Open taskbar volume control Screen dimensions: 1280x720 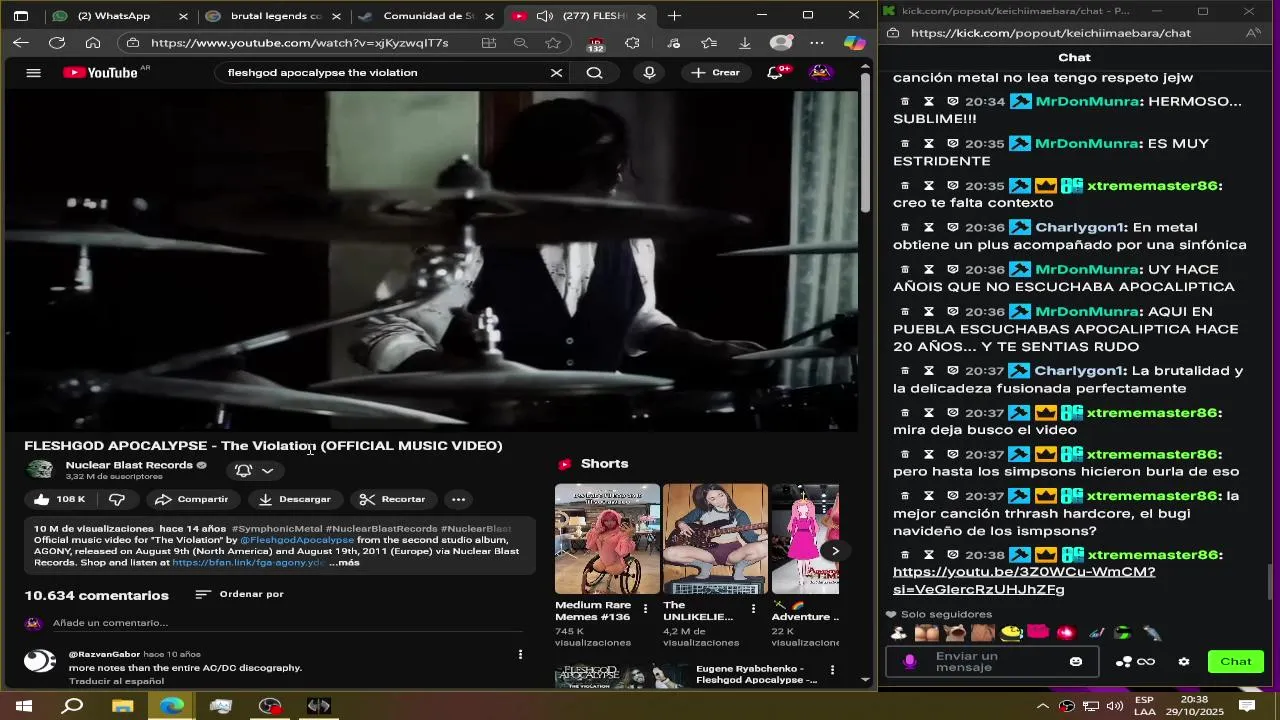point(1115,706)
